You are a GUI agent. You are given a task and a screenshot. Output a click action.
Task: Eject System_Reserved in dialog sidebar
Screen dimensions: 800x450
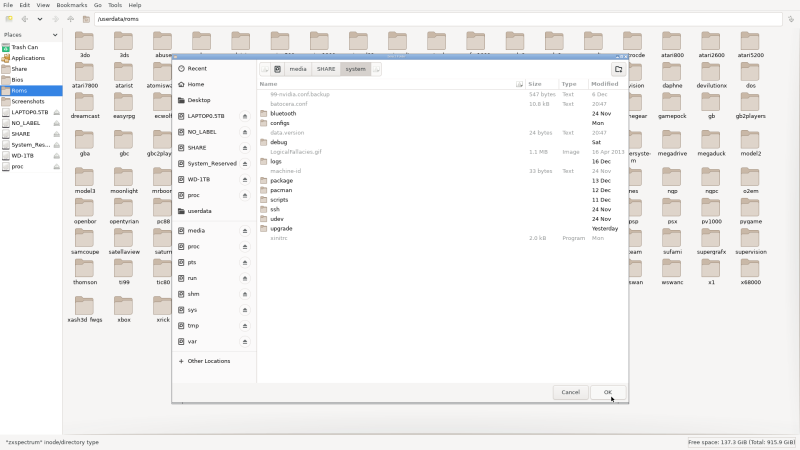tap(245, 164)
